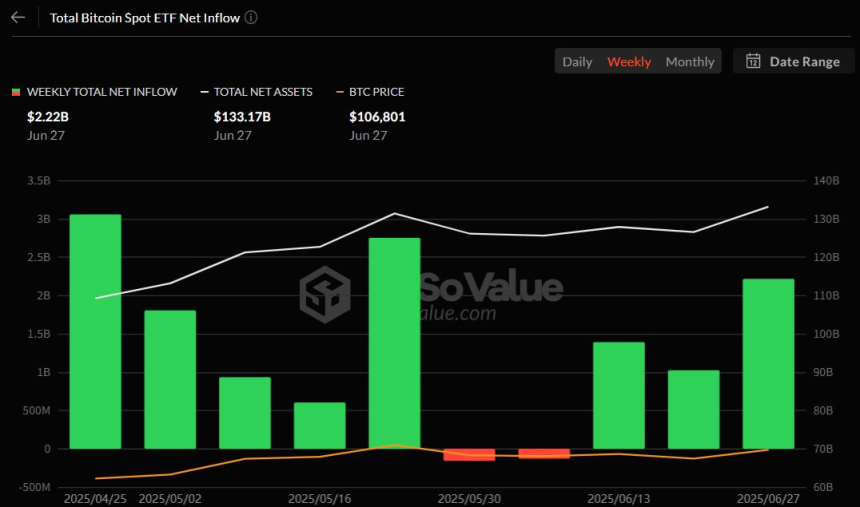The width and height of the screenshot is (860, 507).
Task: Click the green bar for 2025/04/25
Action: point(95,331)
